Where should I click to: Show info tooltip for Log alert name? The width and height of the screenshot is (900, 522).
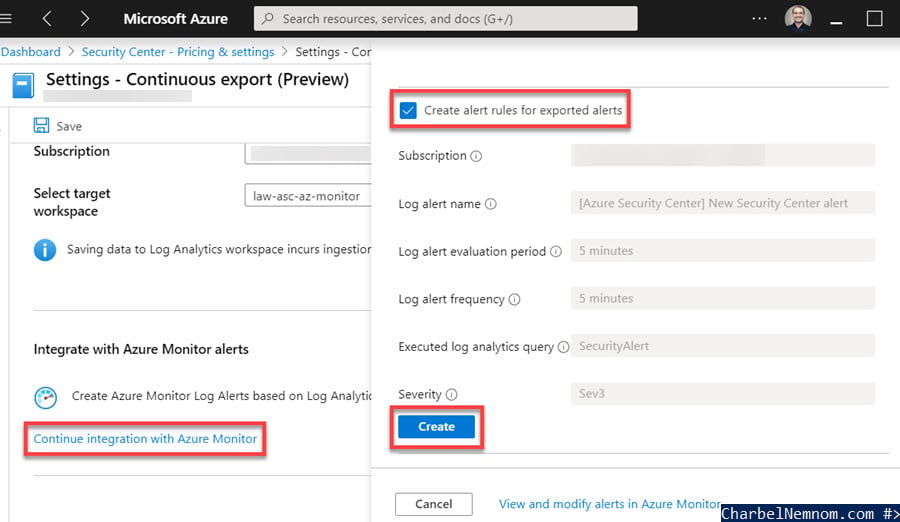pyautogui.click(x=490, y=204)
